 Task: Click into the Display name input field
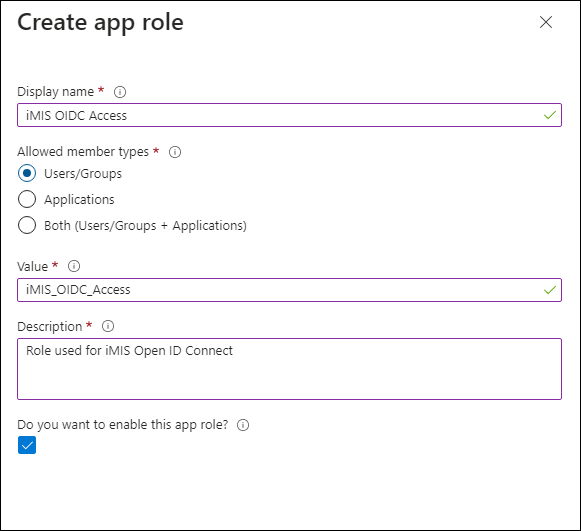(x=289, y=115)
